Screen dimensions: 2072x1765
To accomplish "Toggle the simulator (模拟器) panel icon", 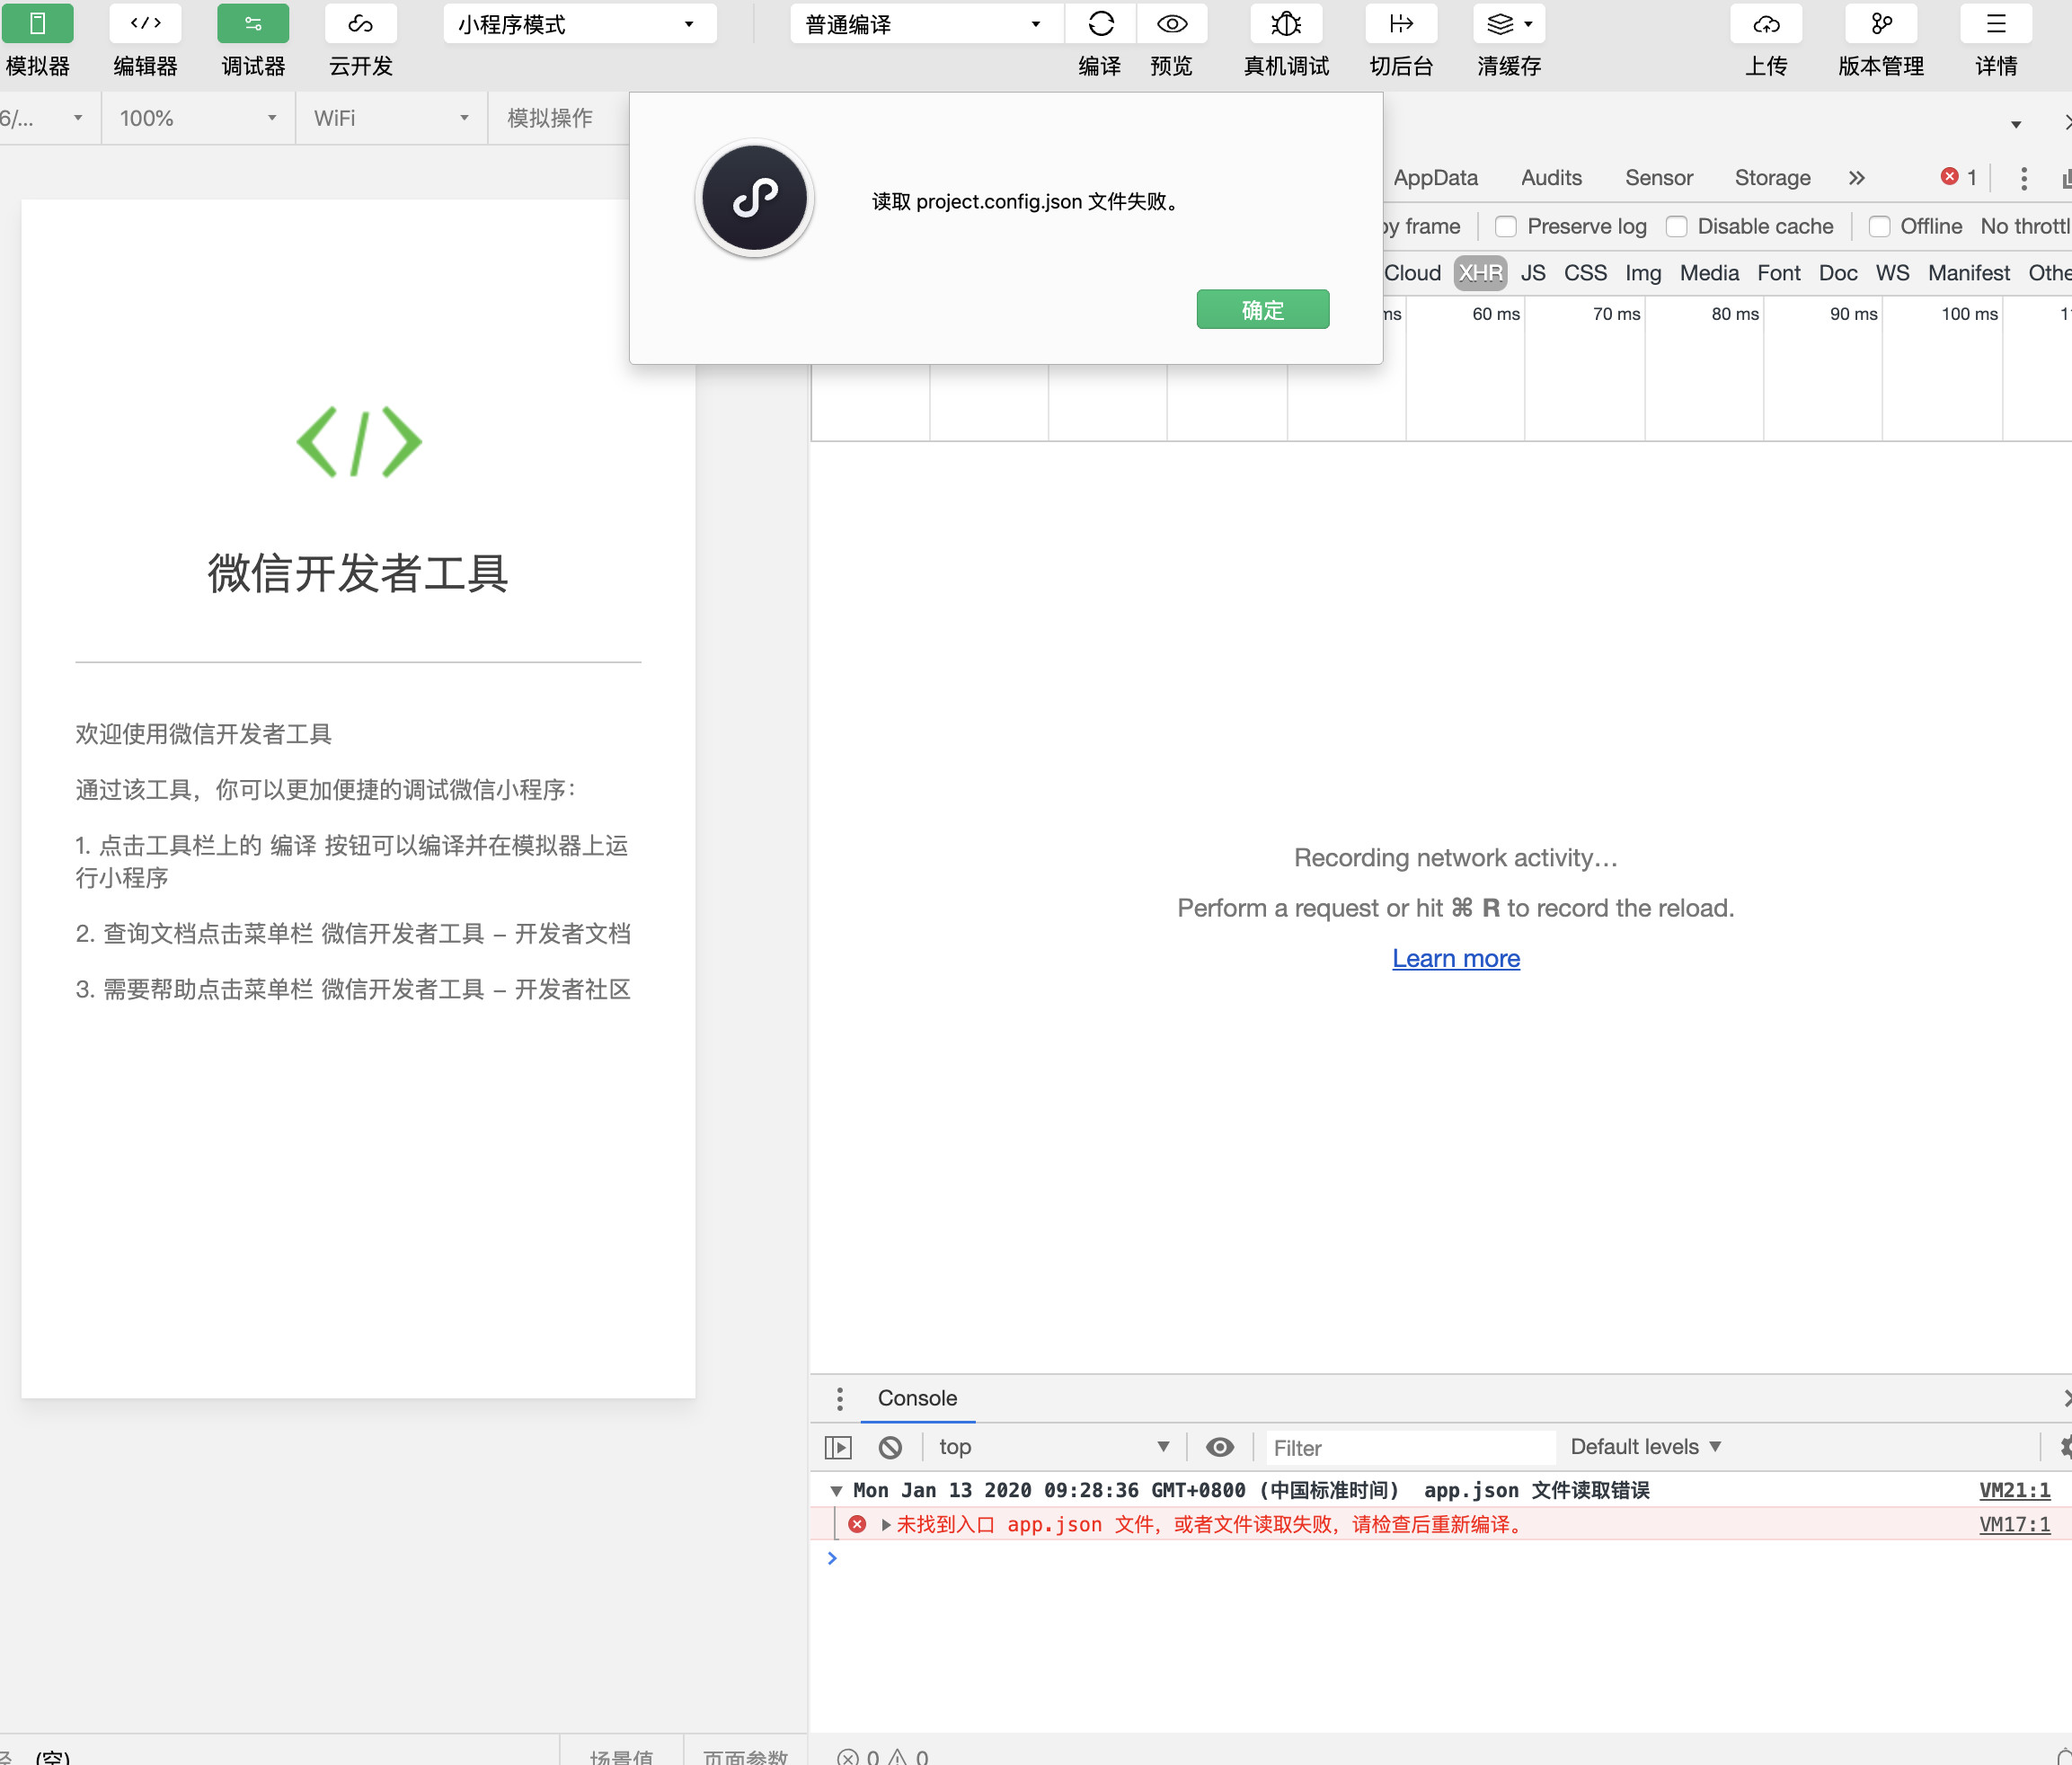I will pos(37,23).
